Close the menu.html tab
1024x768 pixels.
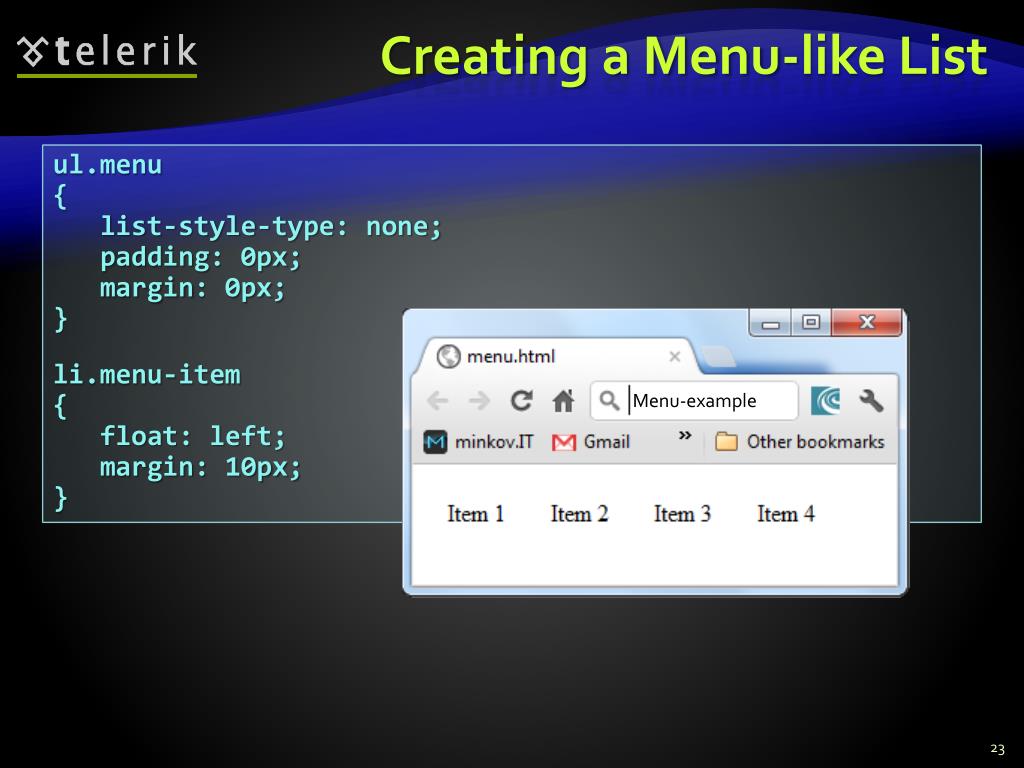tap(675, 357)
